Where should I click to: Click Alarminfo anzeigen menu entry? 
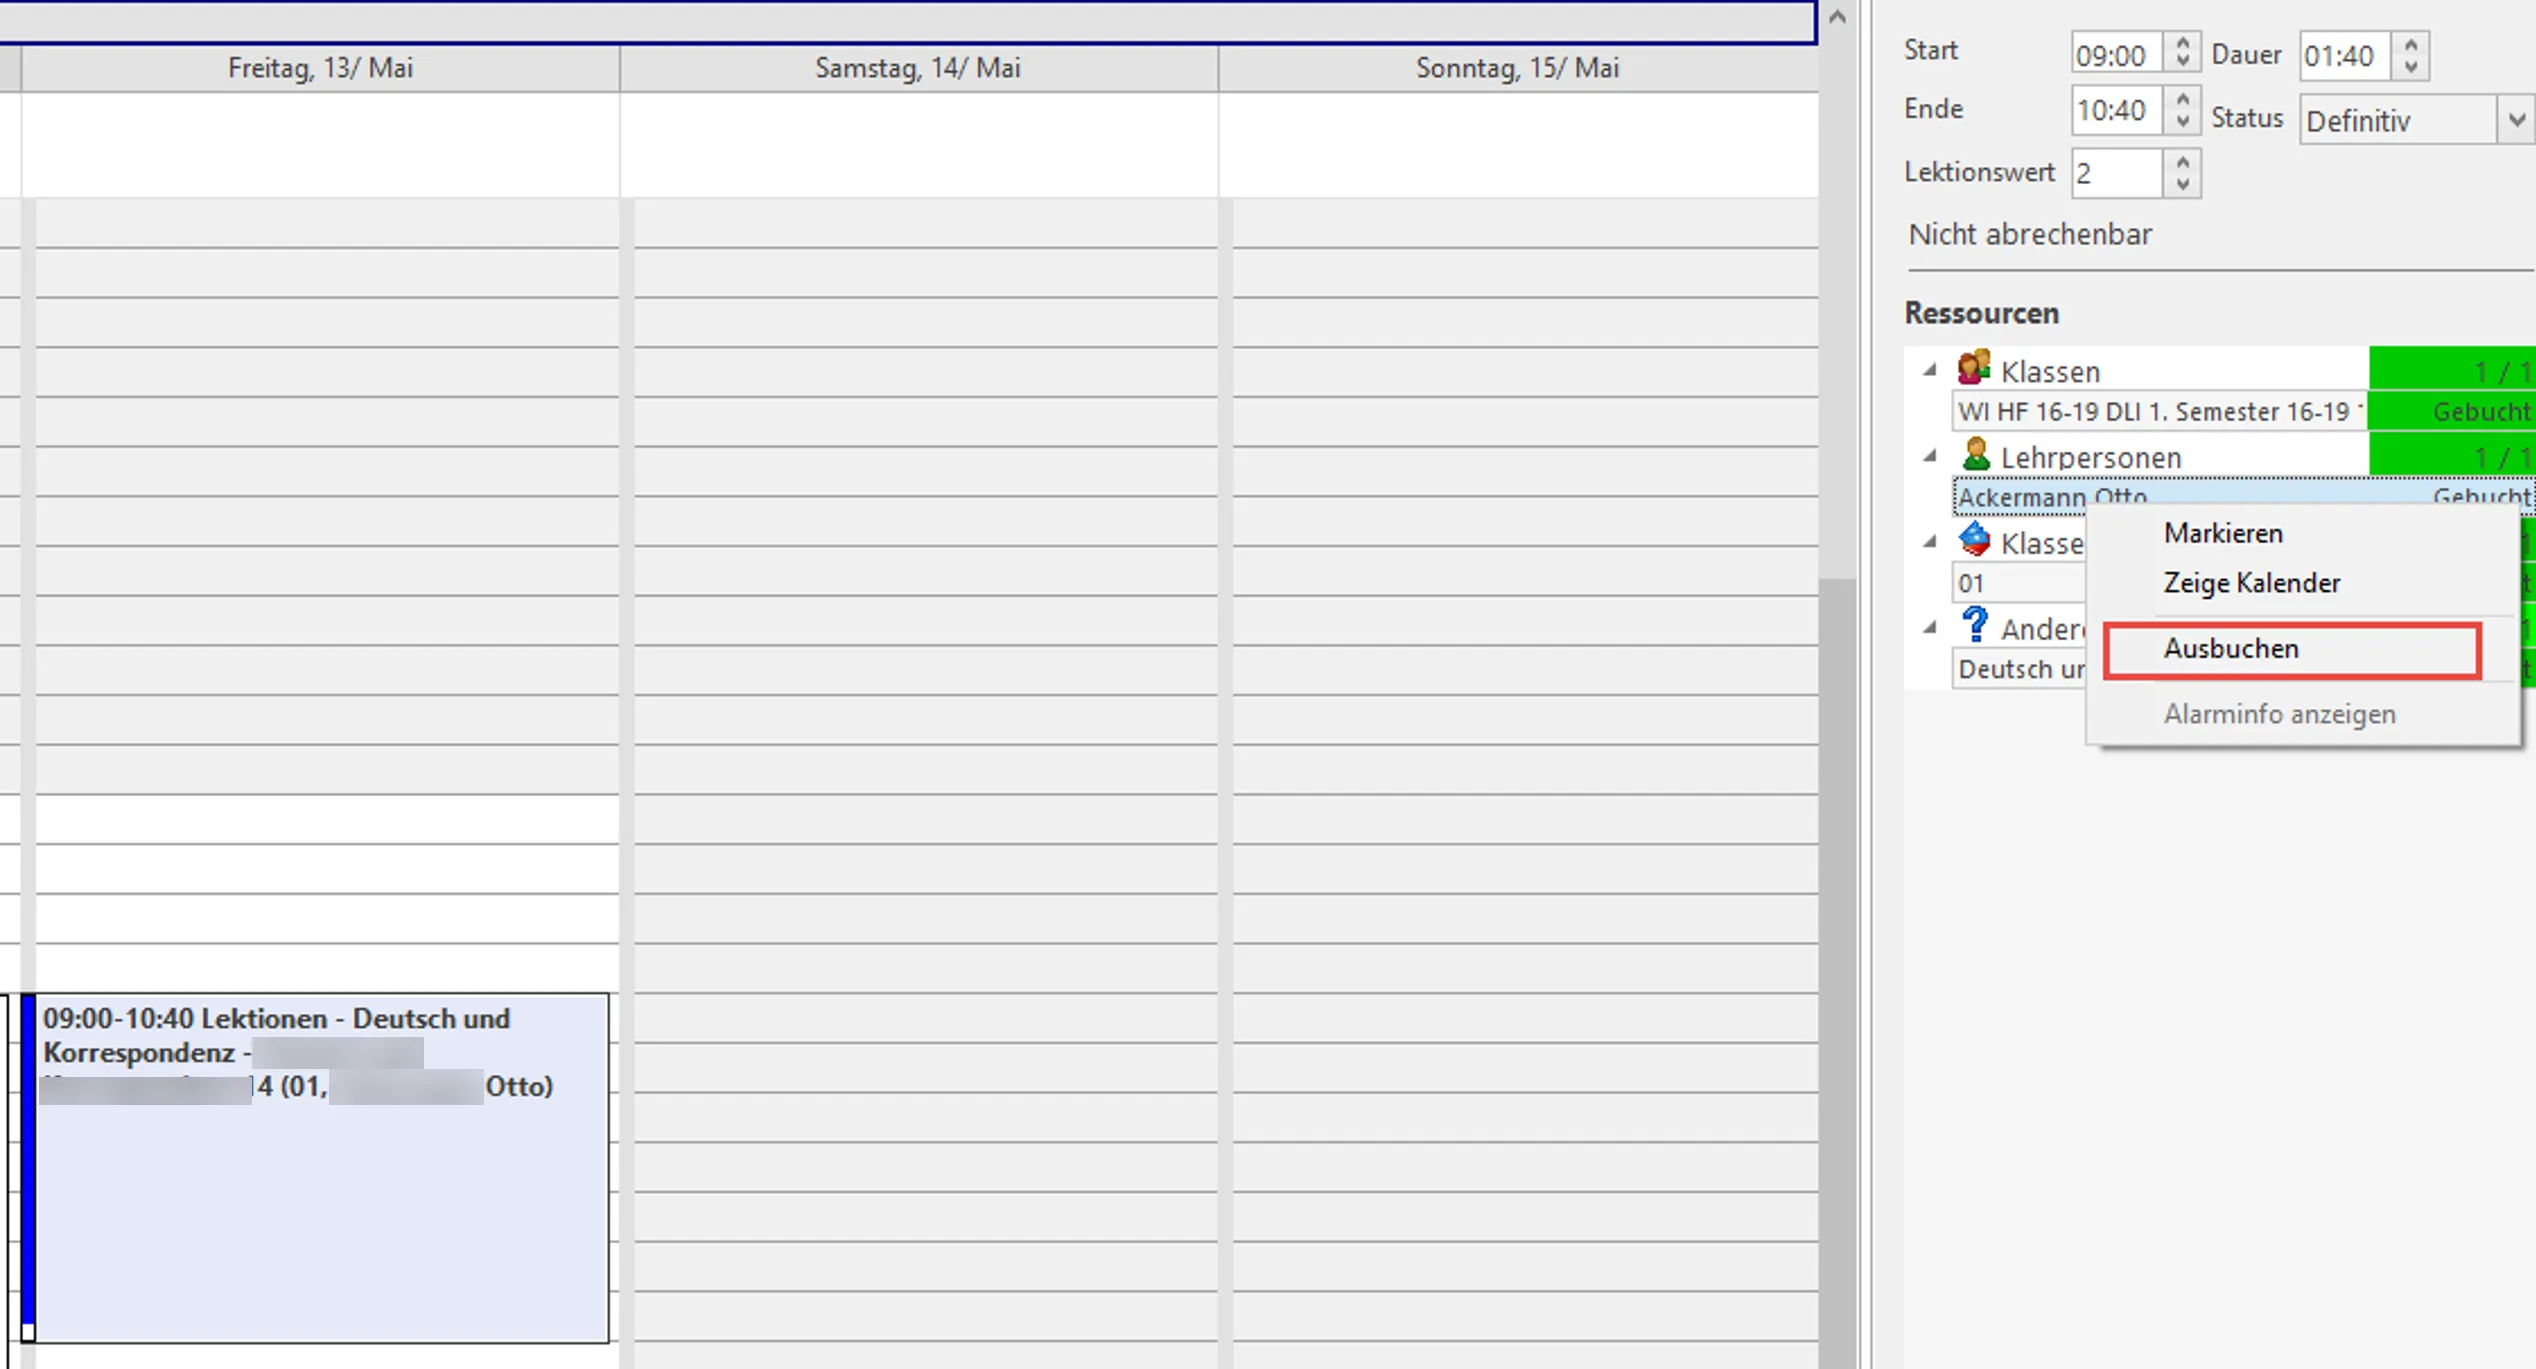pyautogui.click(x=2279, y=714)
